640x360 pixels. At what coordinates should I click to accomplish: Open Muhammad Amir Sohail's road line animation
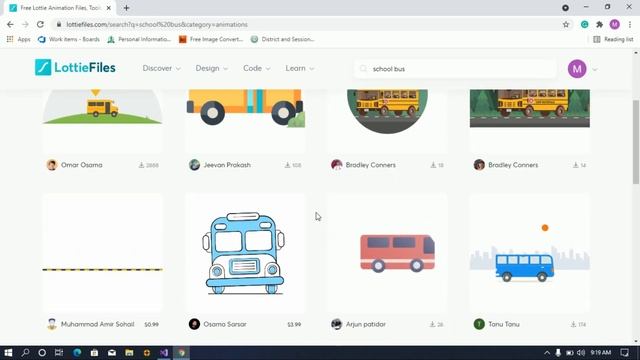[102, 253]
